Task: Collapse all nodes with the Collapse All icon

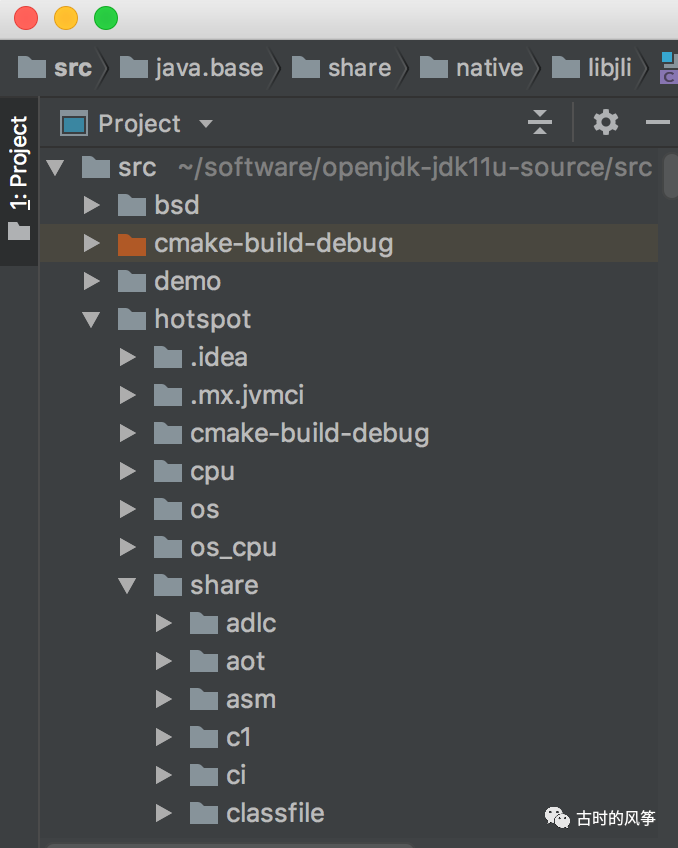Action: (540, 122)
